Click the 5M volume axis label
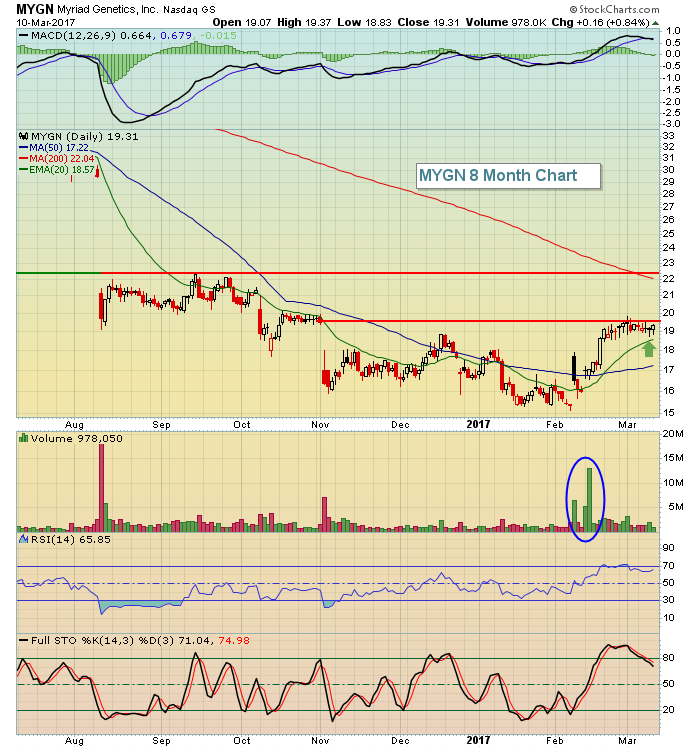This screenshot has width=700, height=748. coord(676,507)
